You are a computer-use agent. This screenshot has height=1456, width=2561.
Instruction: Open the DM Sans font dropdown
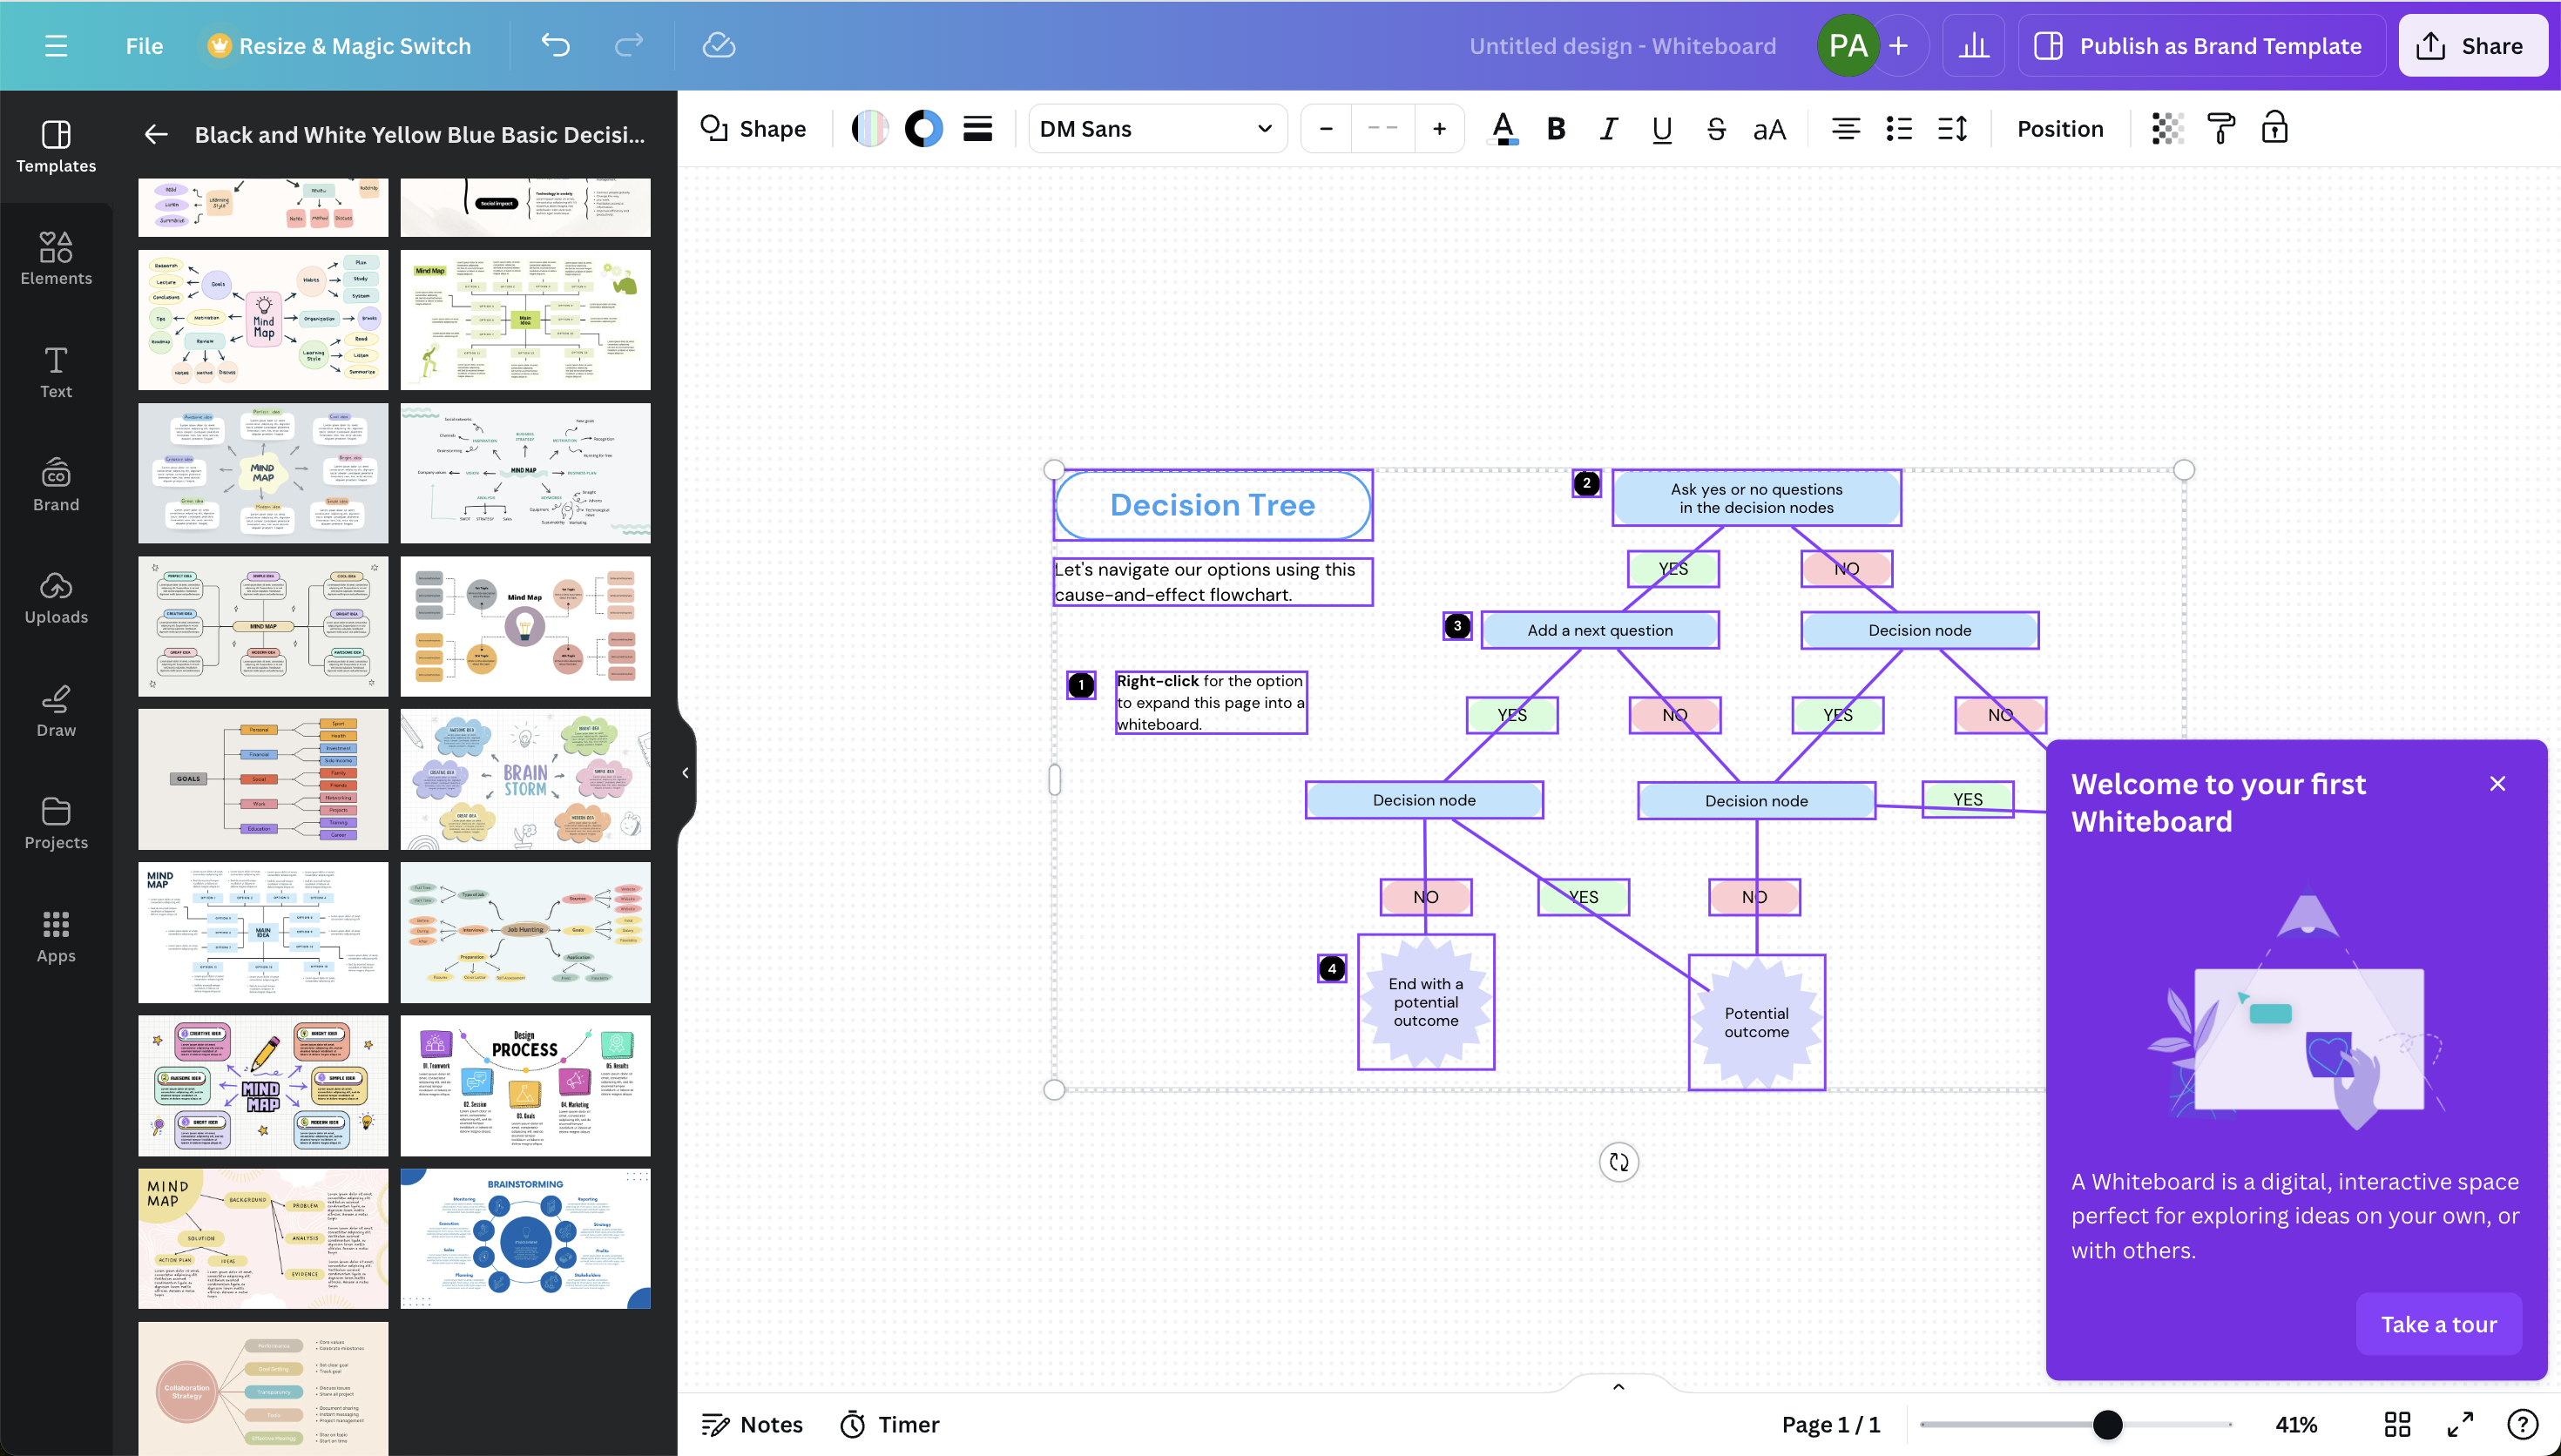pyautogui.click(x=1156, y=129)
